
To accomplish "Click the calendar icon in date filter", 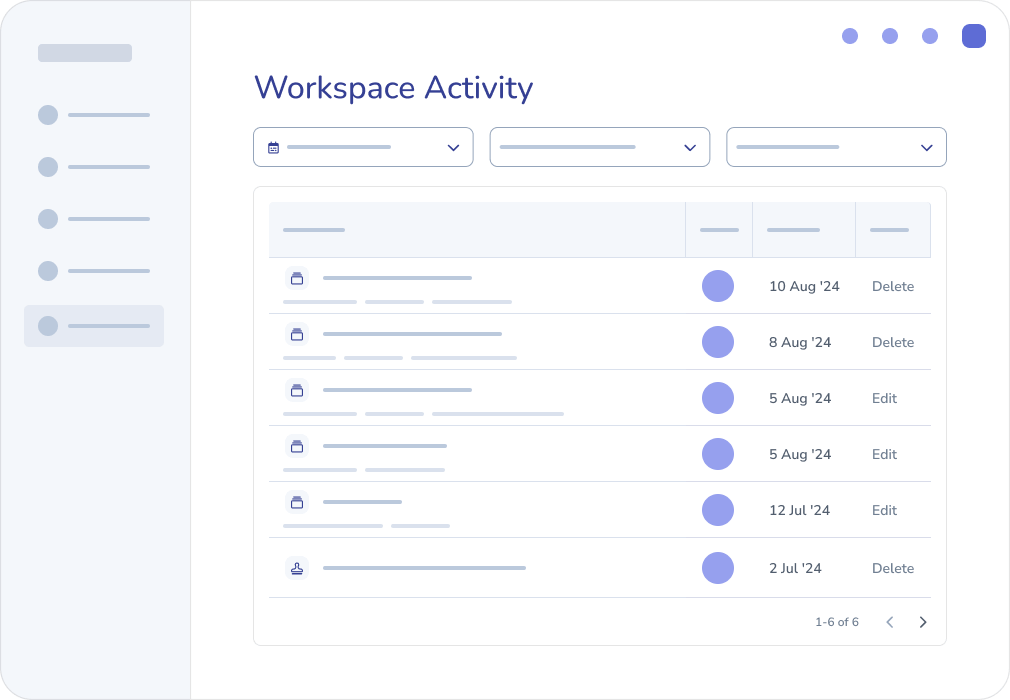I will (273, 148).
